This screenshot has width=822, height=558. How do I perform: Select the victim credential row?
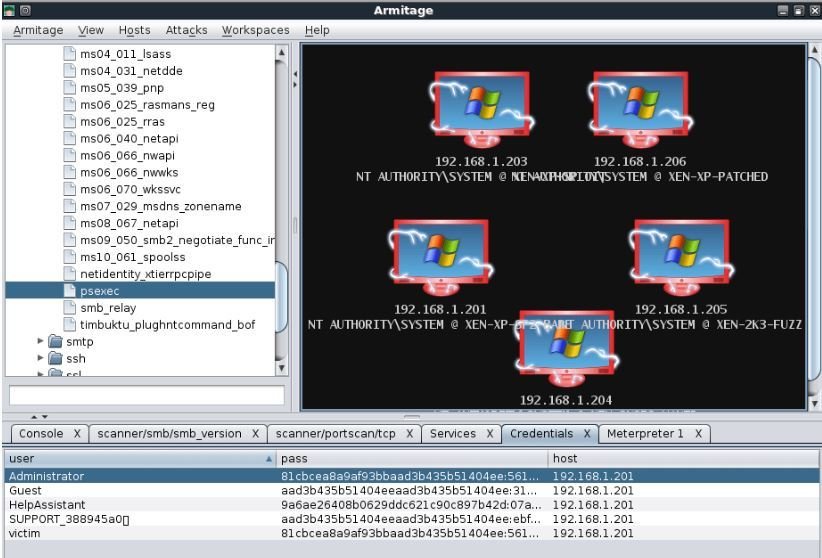(x=412, y=533)
